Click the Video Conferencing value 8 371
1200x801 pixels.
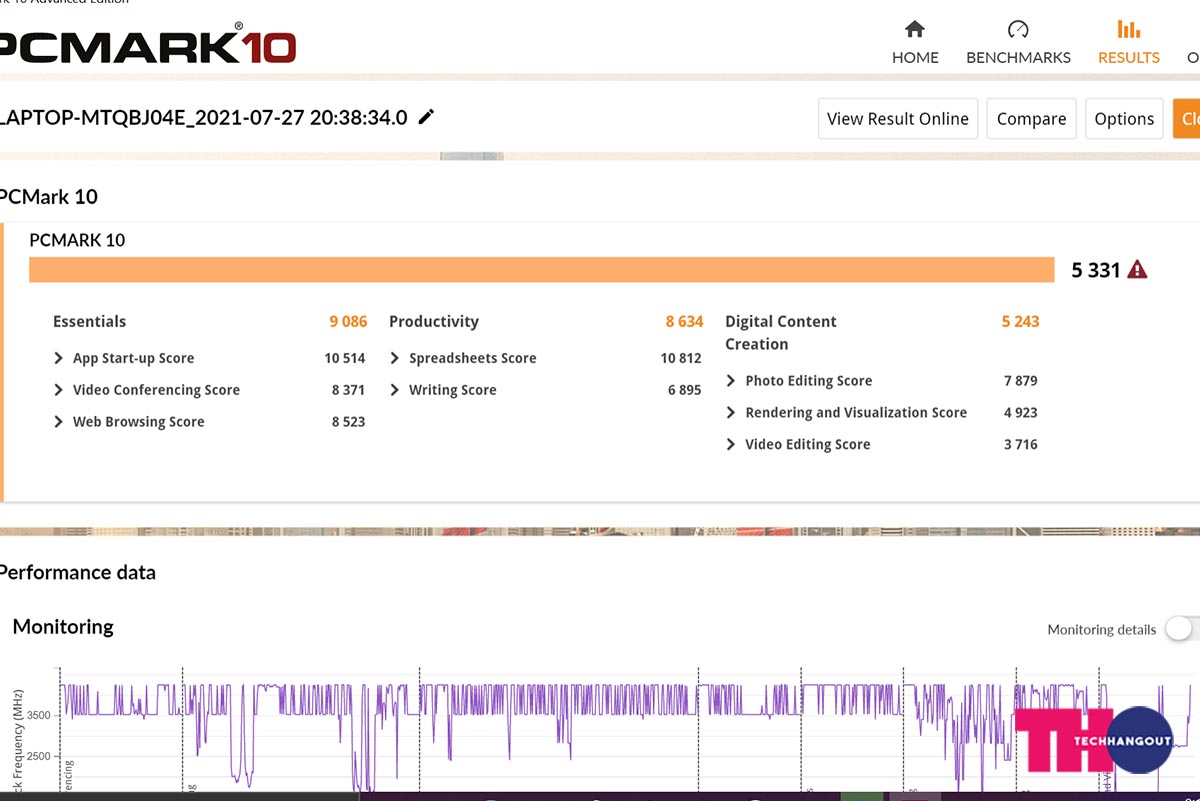348,390
